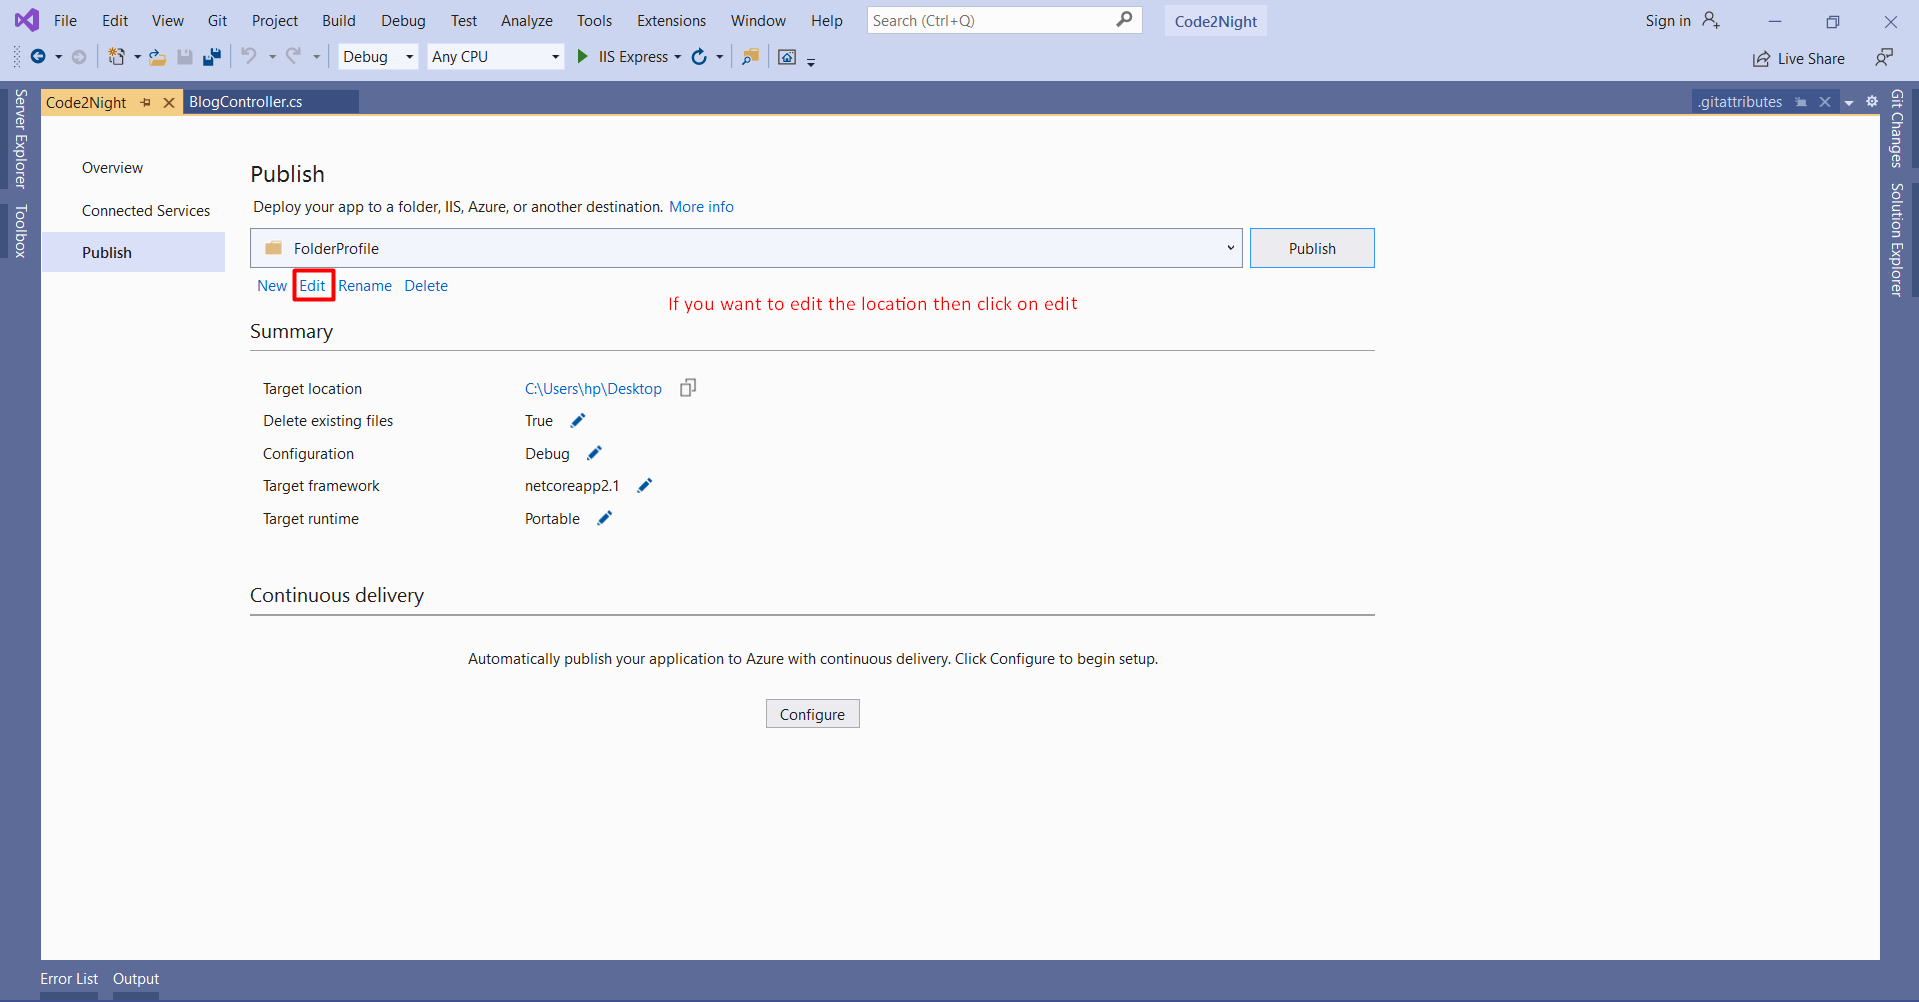Screen dimensions: 1919x1002
Task: Open the Analyze menu
Action: point(527,20)
